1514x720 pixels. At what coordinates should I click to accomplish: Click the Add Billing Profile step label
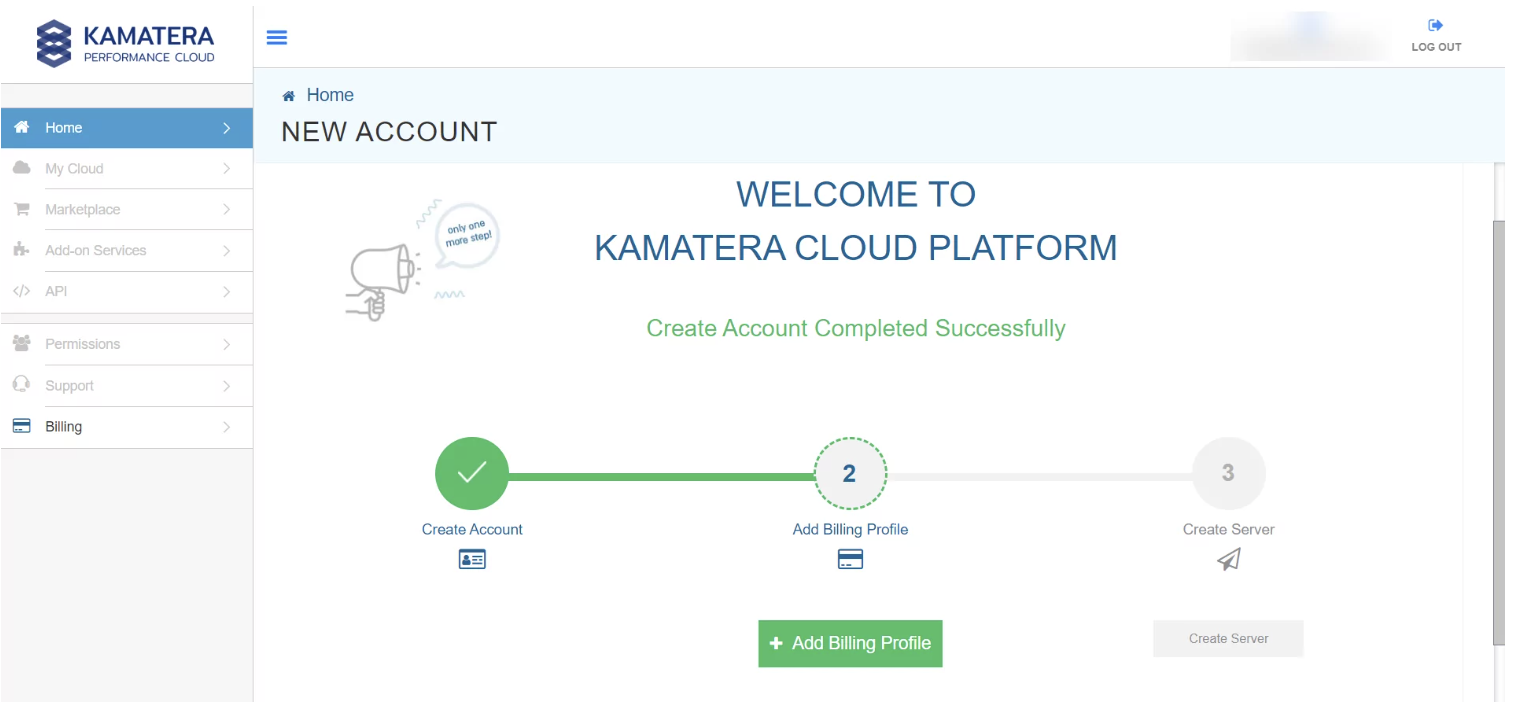(850, 529)
